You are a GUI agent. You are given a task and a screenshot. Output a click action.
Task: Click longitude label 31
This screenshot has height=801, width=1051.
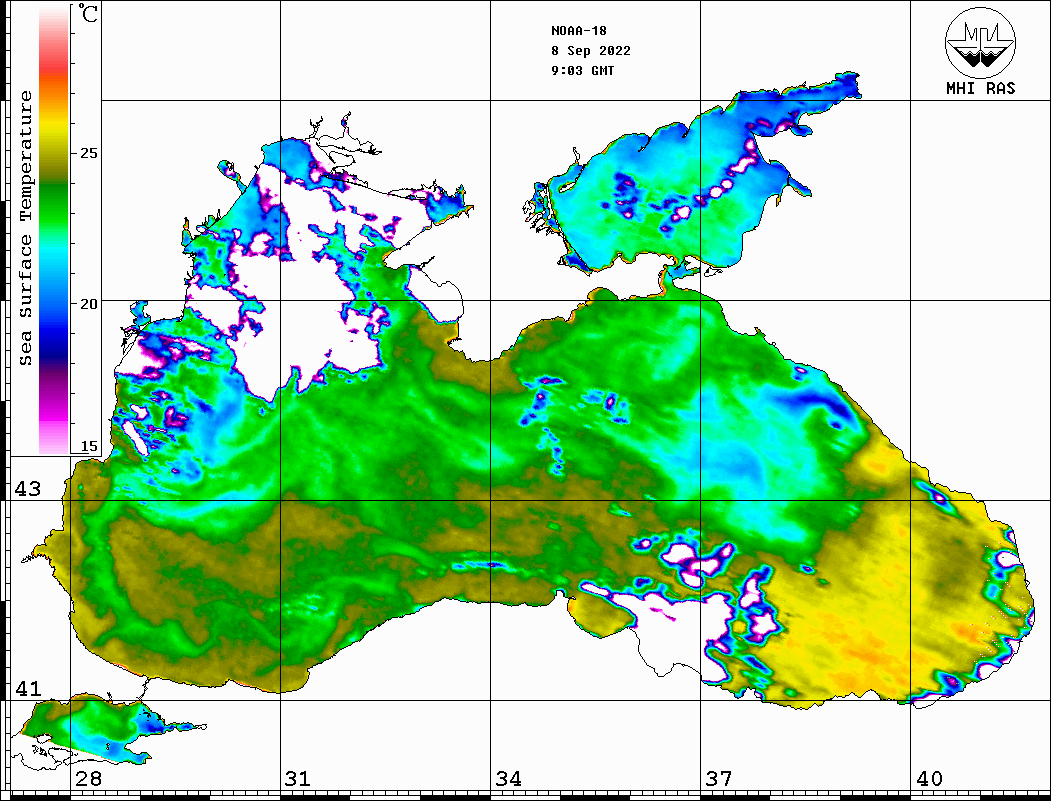click(298, 779)
